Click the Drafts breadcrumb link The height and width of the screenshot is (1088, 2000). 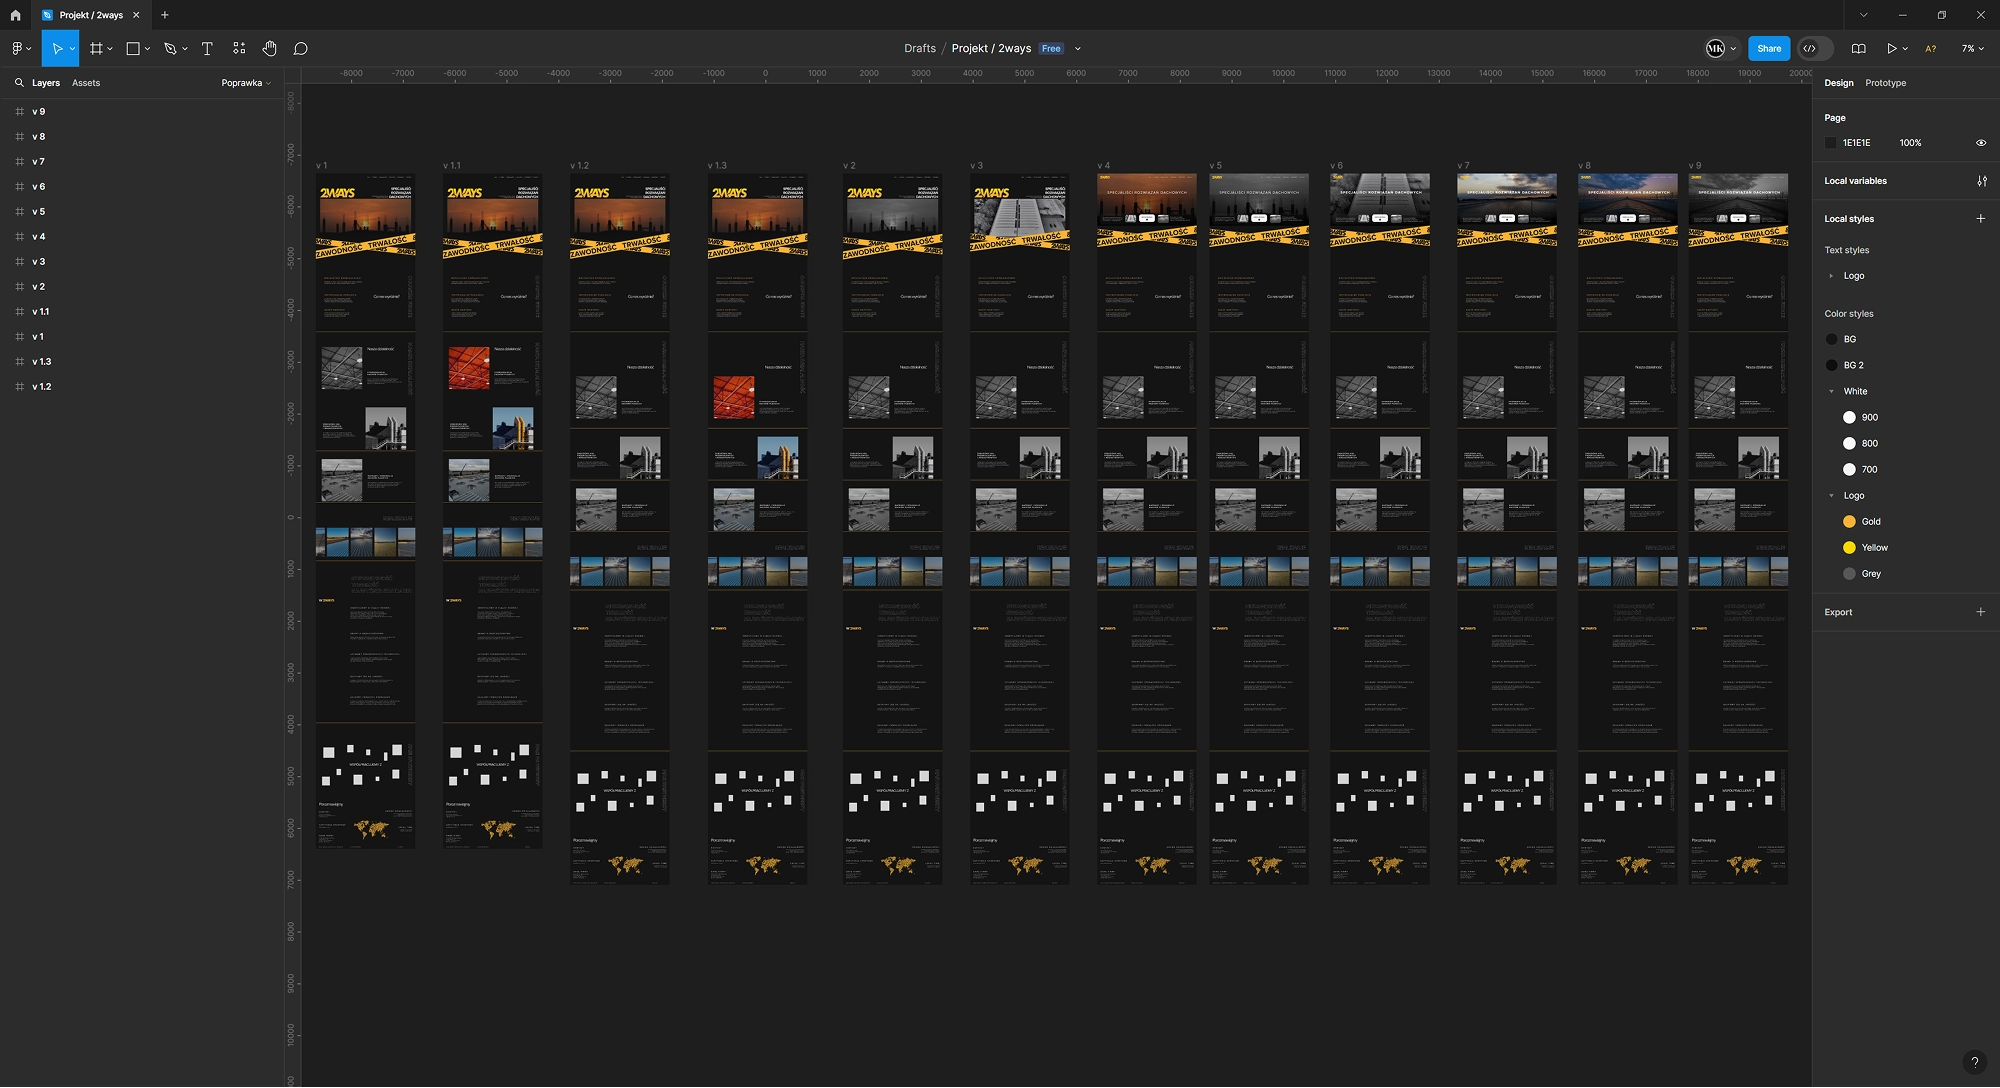(919, 48)
